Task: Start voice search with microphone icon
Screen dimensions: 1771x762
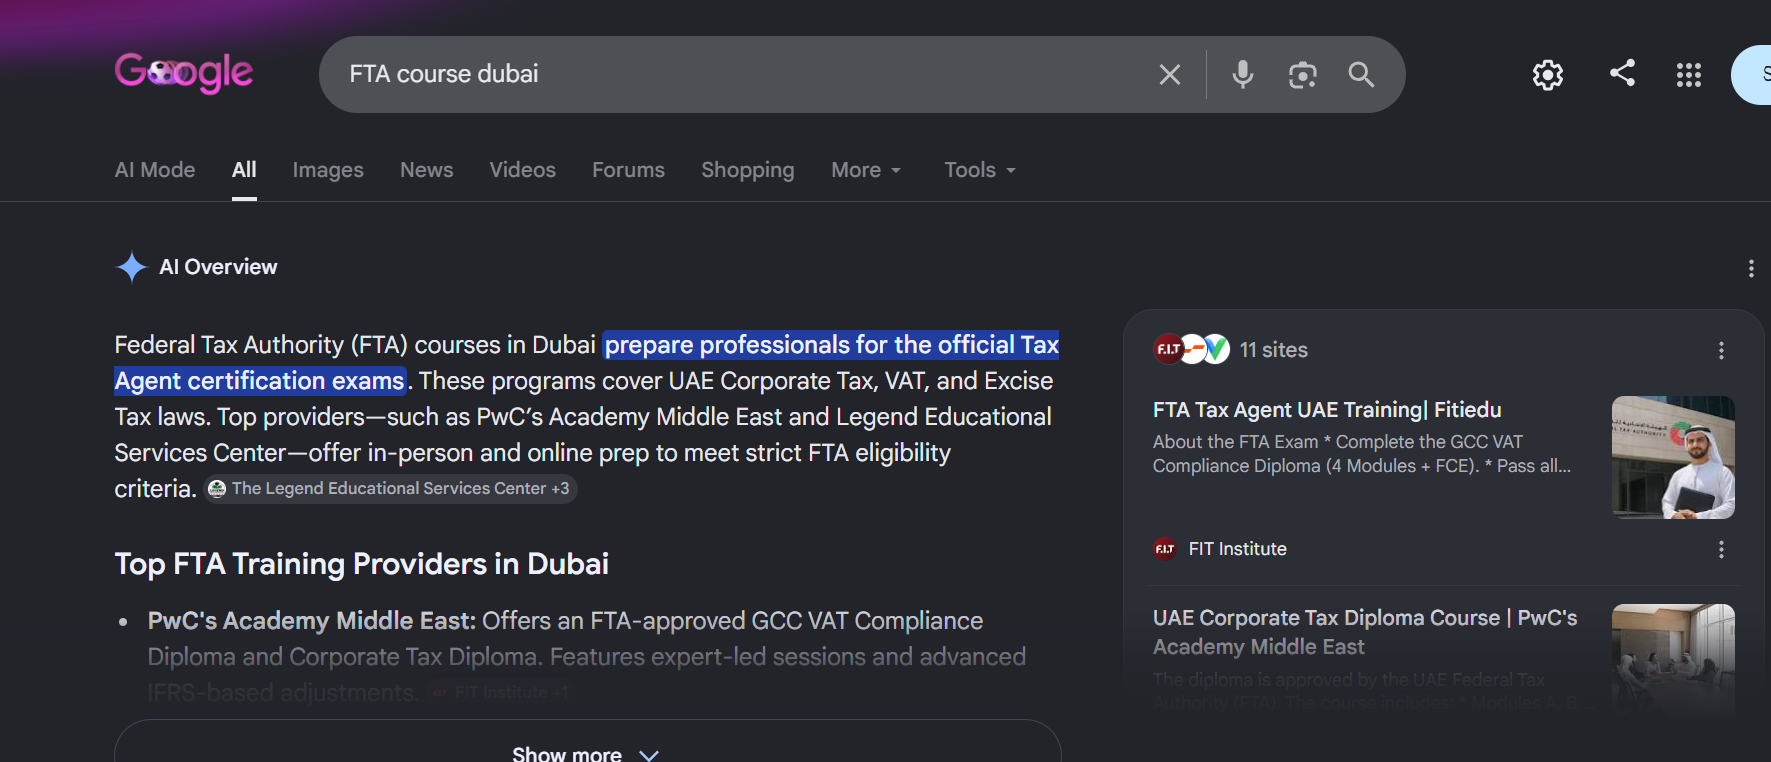Action: pos(1242,74)
